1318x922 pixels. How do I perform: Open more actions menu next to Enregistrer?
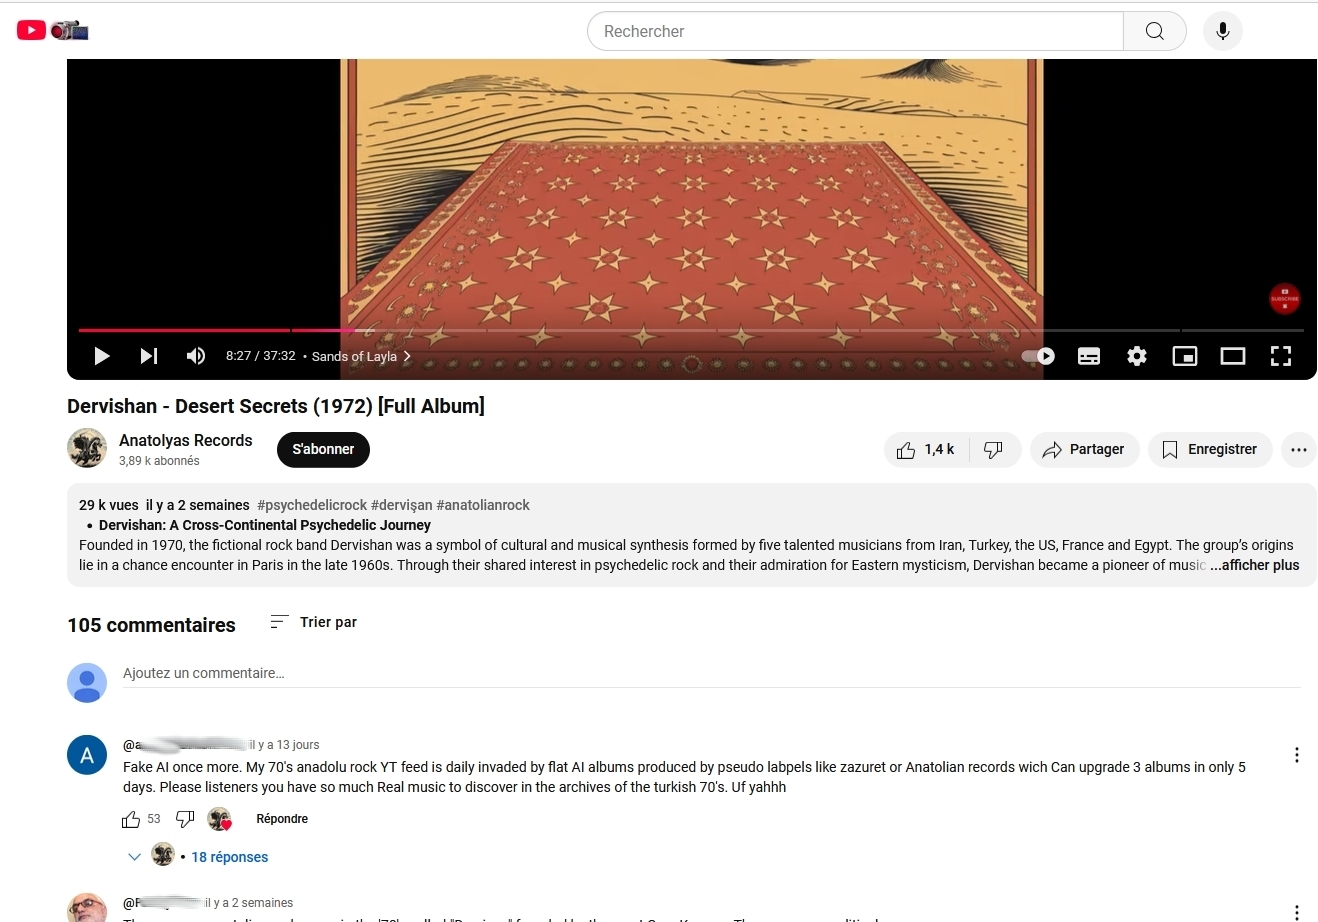coord(1298,450)
